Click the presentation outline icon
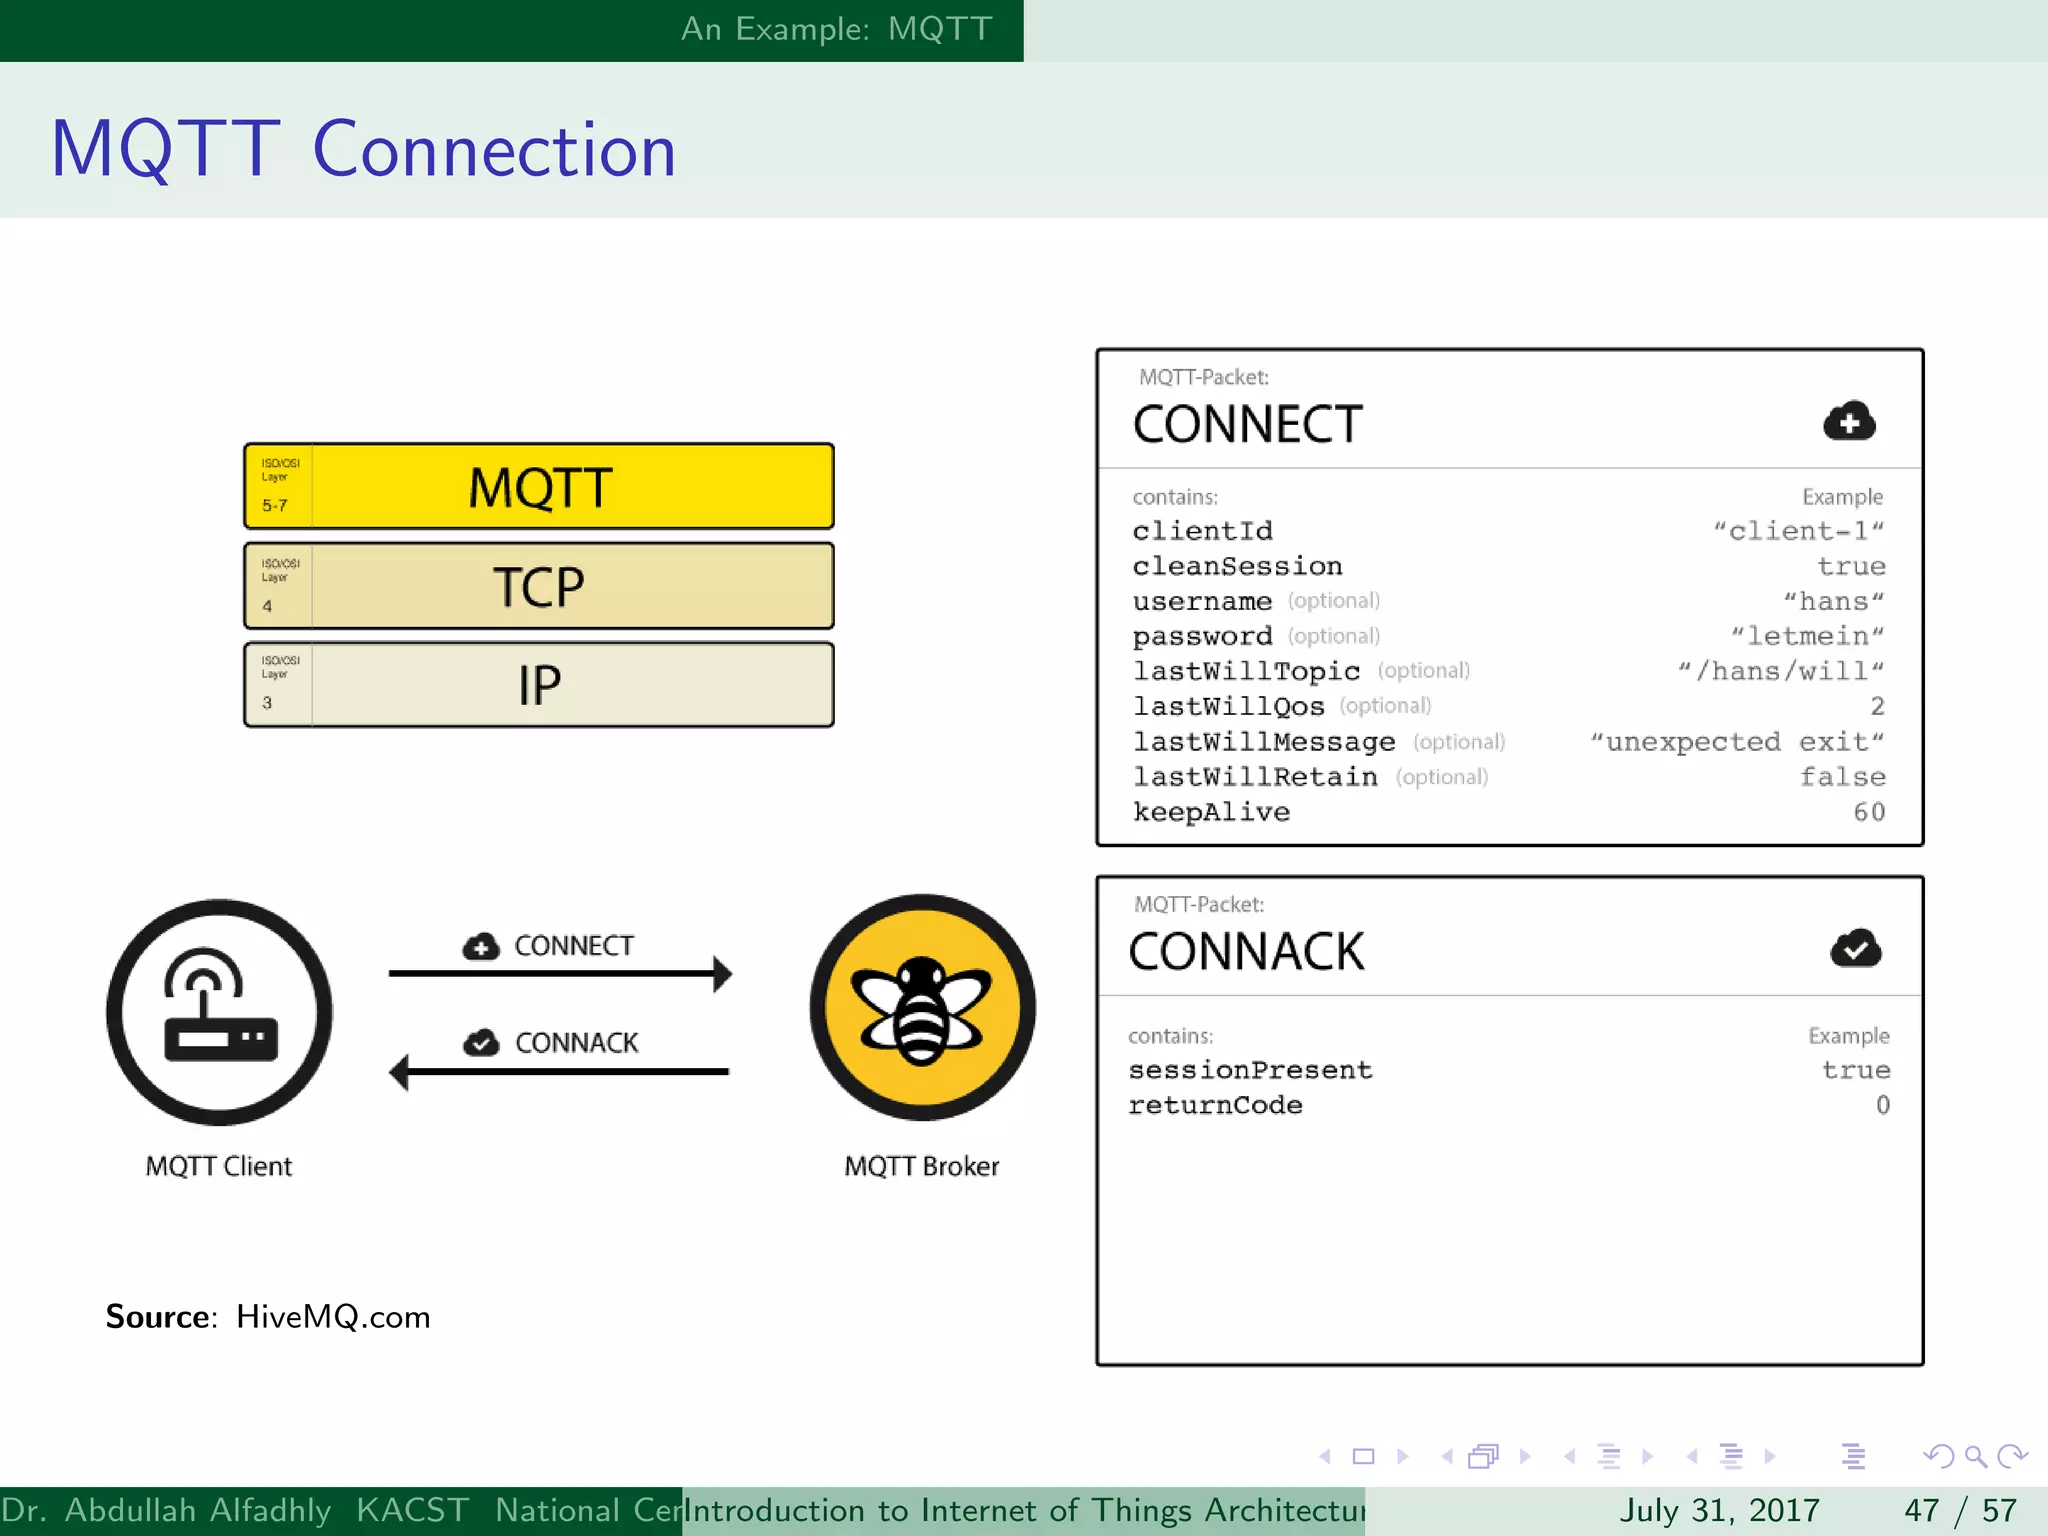Screen dimensions: 2048x1536 1853,1456
